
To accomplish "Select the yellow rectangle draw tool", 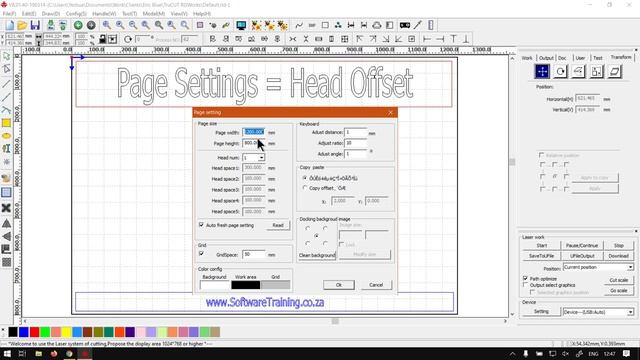I will (6, 123).
